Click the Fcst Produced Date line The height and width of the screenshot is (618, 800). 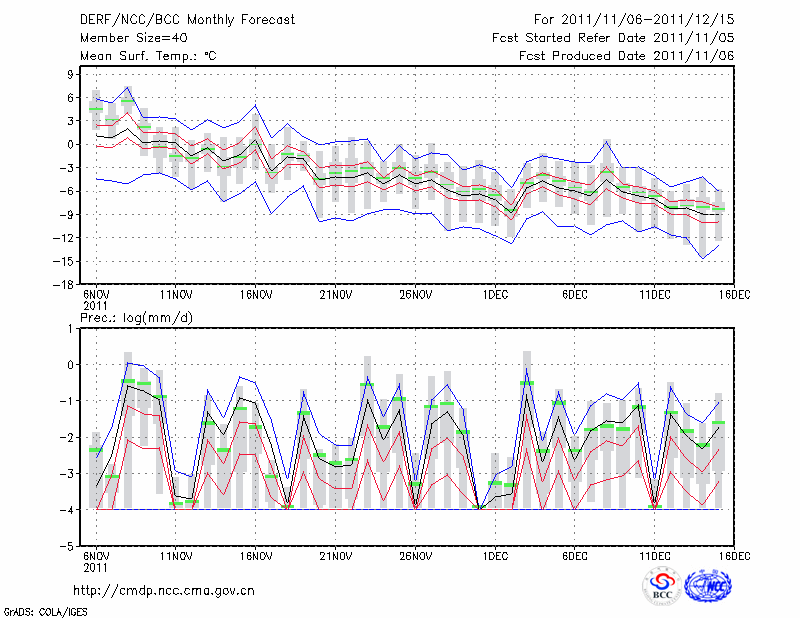[626, 56]
